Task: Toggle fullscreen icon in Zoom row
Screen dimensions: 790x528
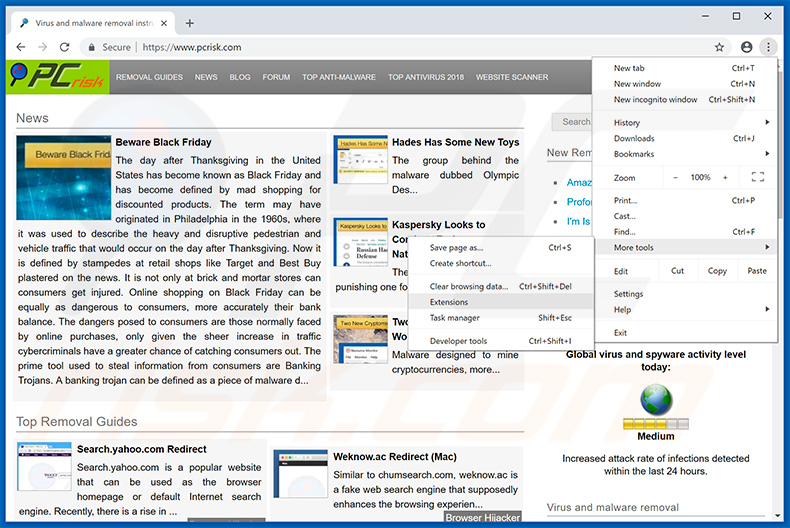Action: click(757, 177)
